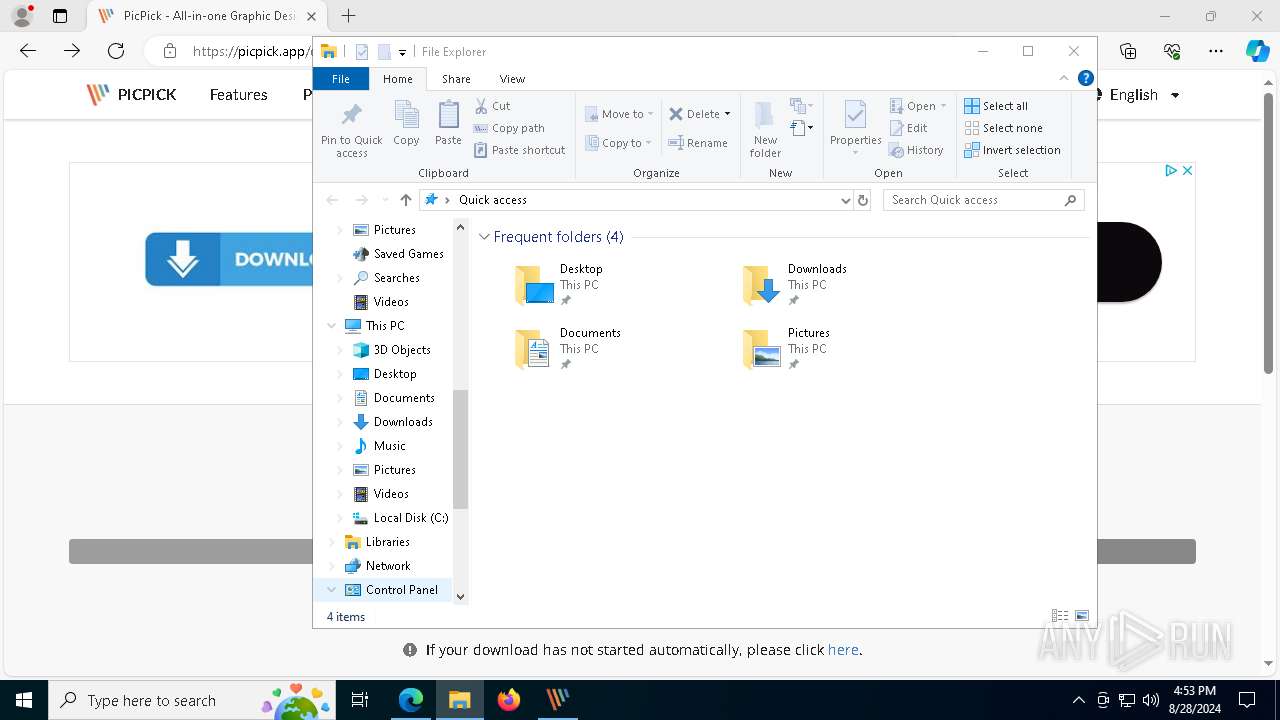Expand Libraries tree node

(332, 542)
